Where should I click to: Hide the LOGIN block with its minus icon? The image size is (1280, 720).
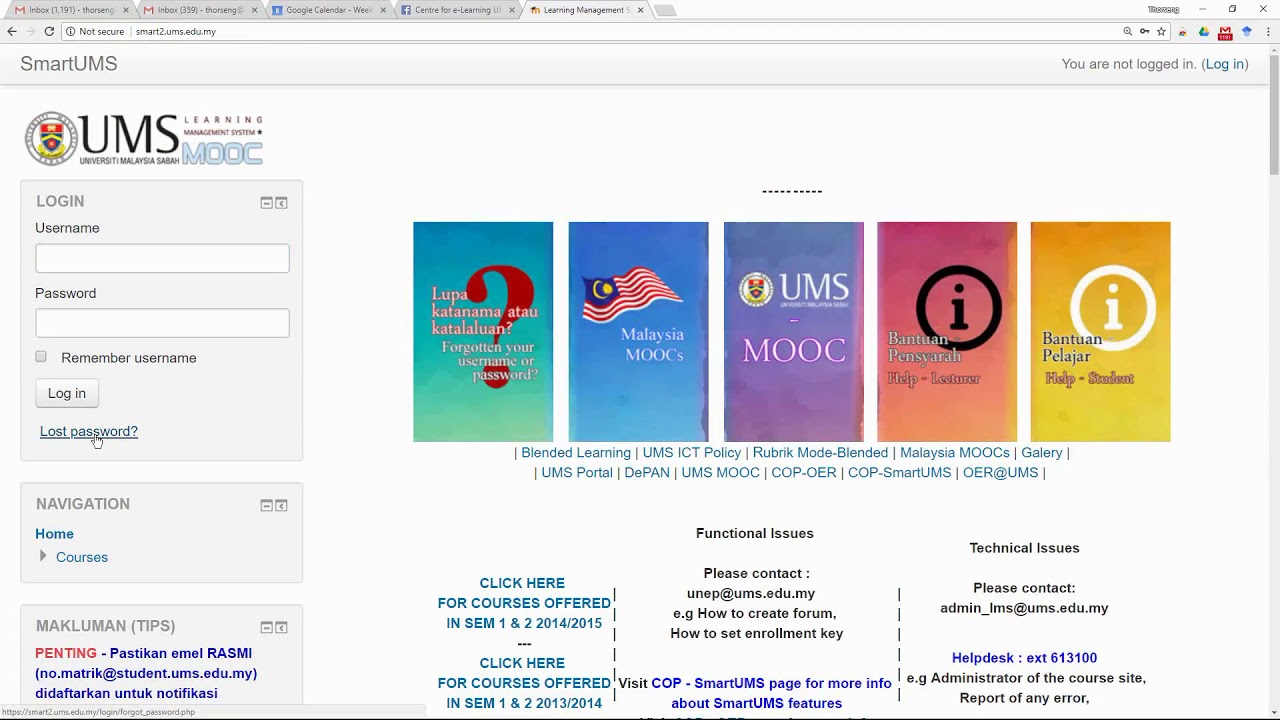point(266,203)
